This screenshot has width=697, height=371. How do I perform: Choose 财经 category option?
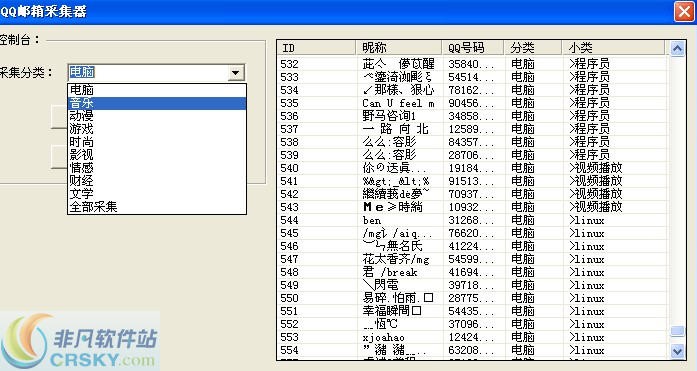coord(157,181)
